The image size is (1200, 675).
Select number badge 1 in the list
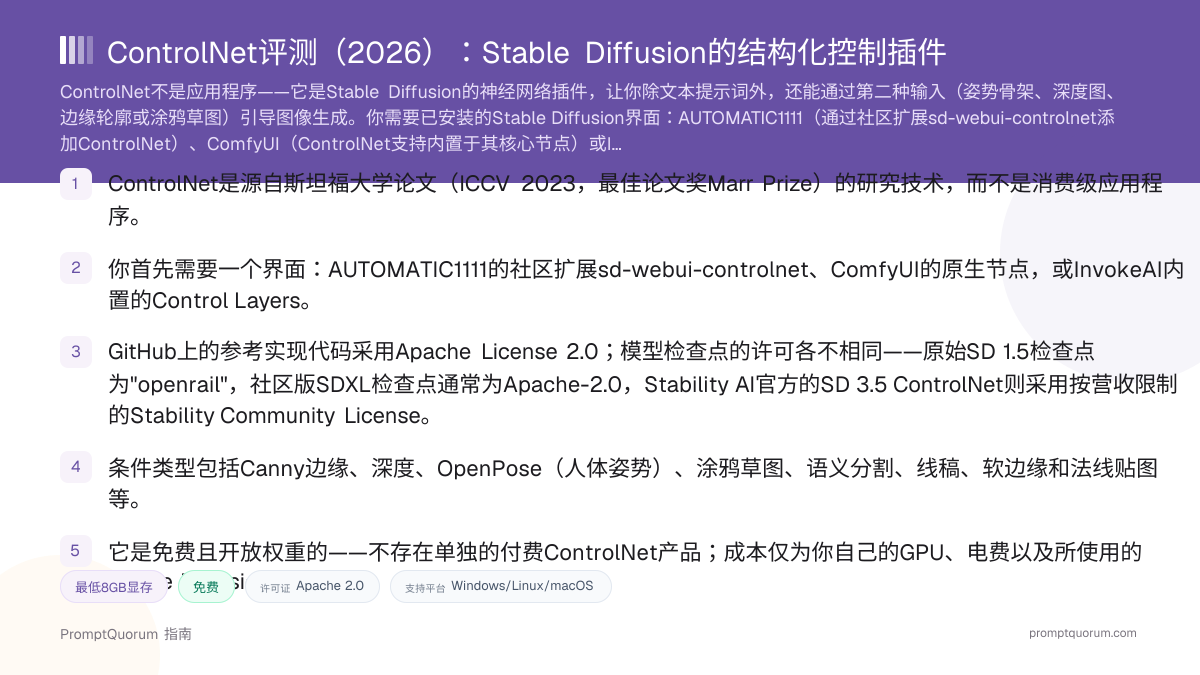(76, 184)
